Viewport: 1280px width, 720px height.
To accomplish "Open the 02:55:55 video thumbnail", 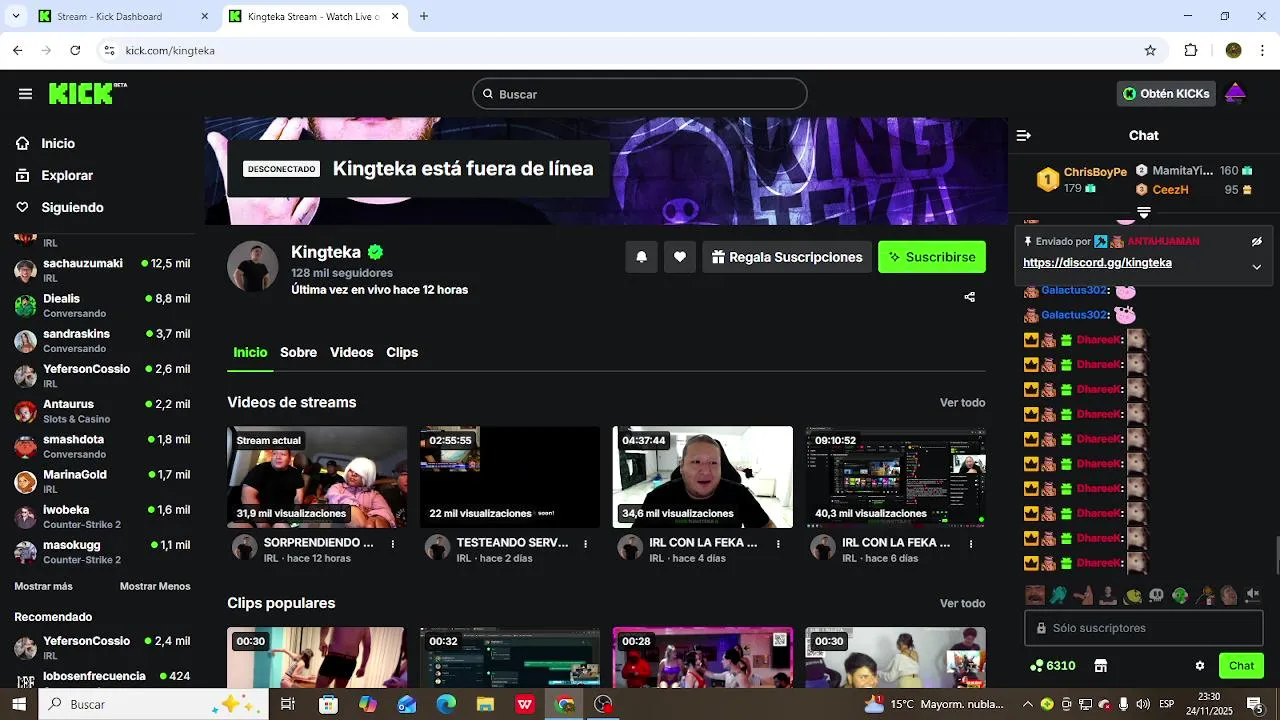I will (x=510, y=477).
